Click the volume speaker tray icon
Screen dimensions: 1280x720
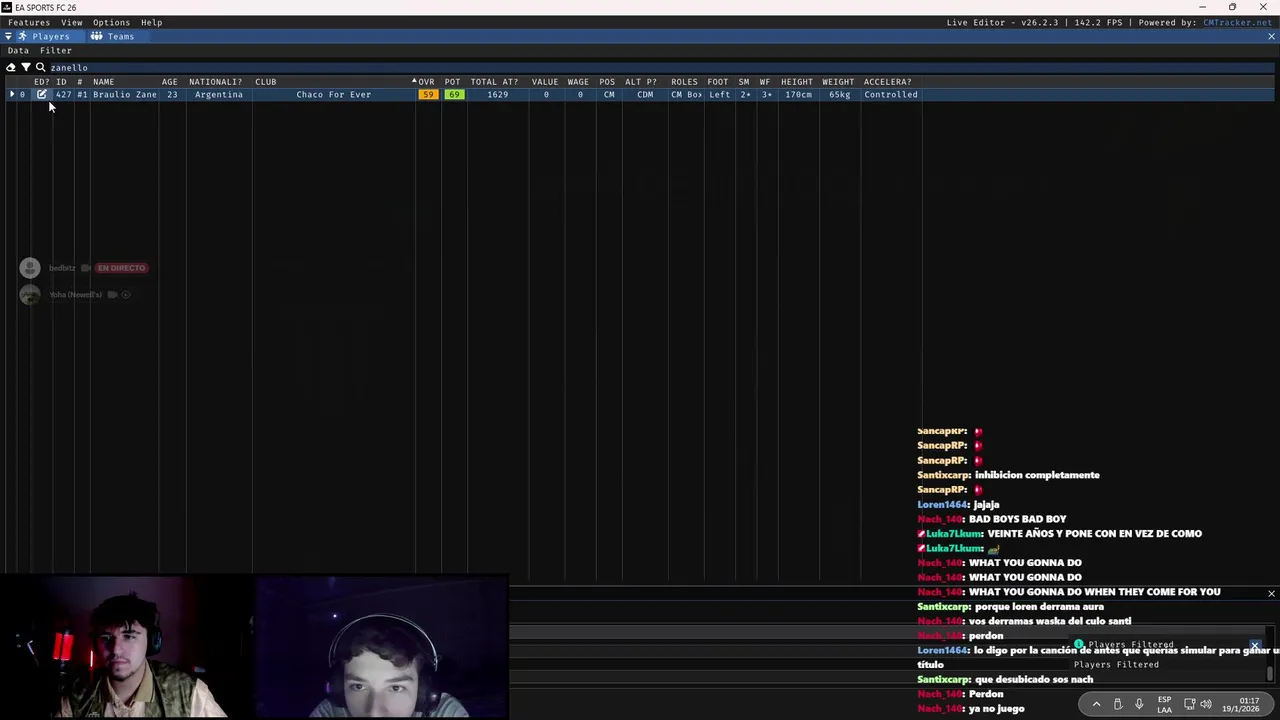pos(1206,704)
